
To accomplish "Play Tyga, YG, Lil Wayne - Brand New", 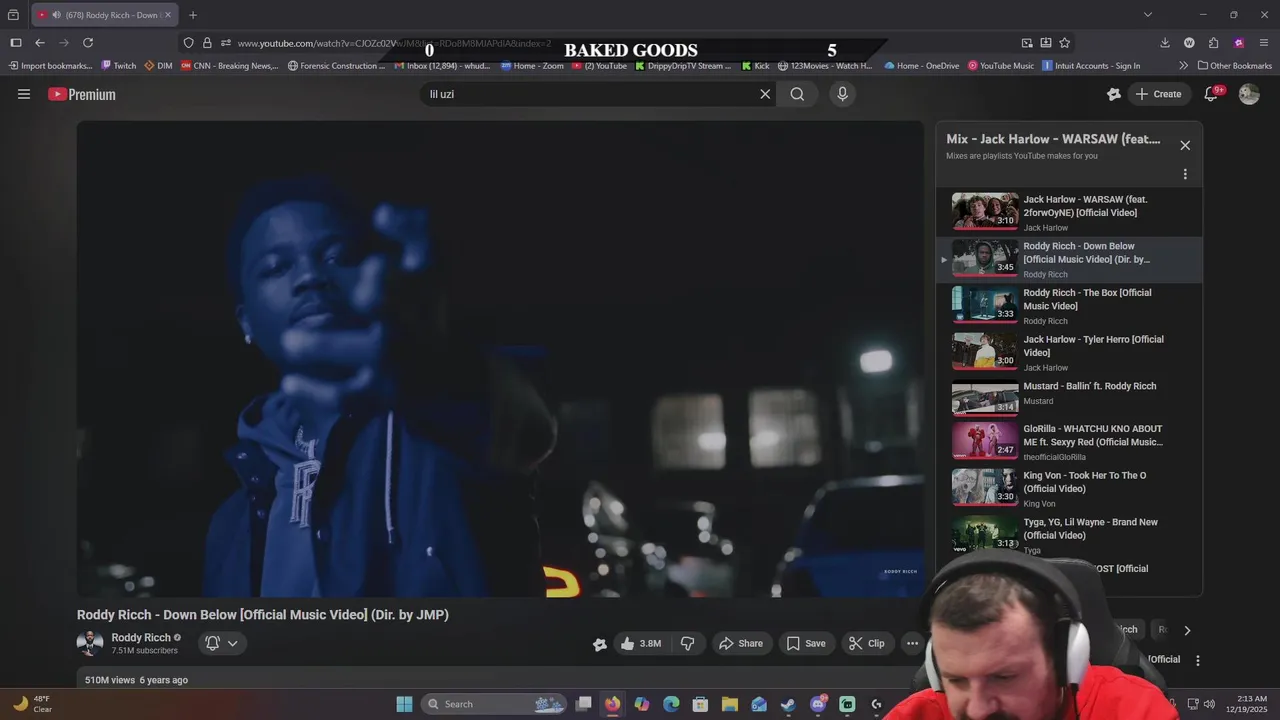I will pyautogui.click(x=1069, y=535).
